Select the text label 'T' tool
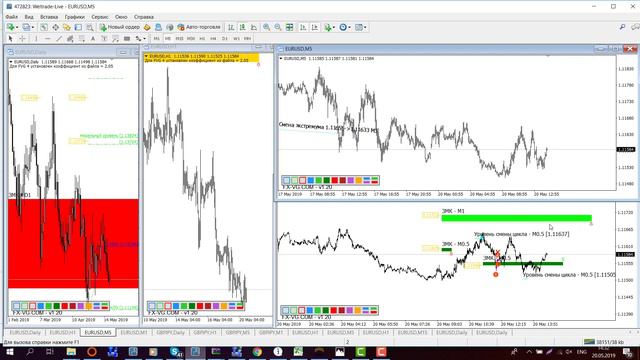640x360 pixels. (104, 38)
